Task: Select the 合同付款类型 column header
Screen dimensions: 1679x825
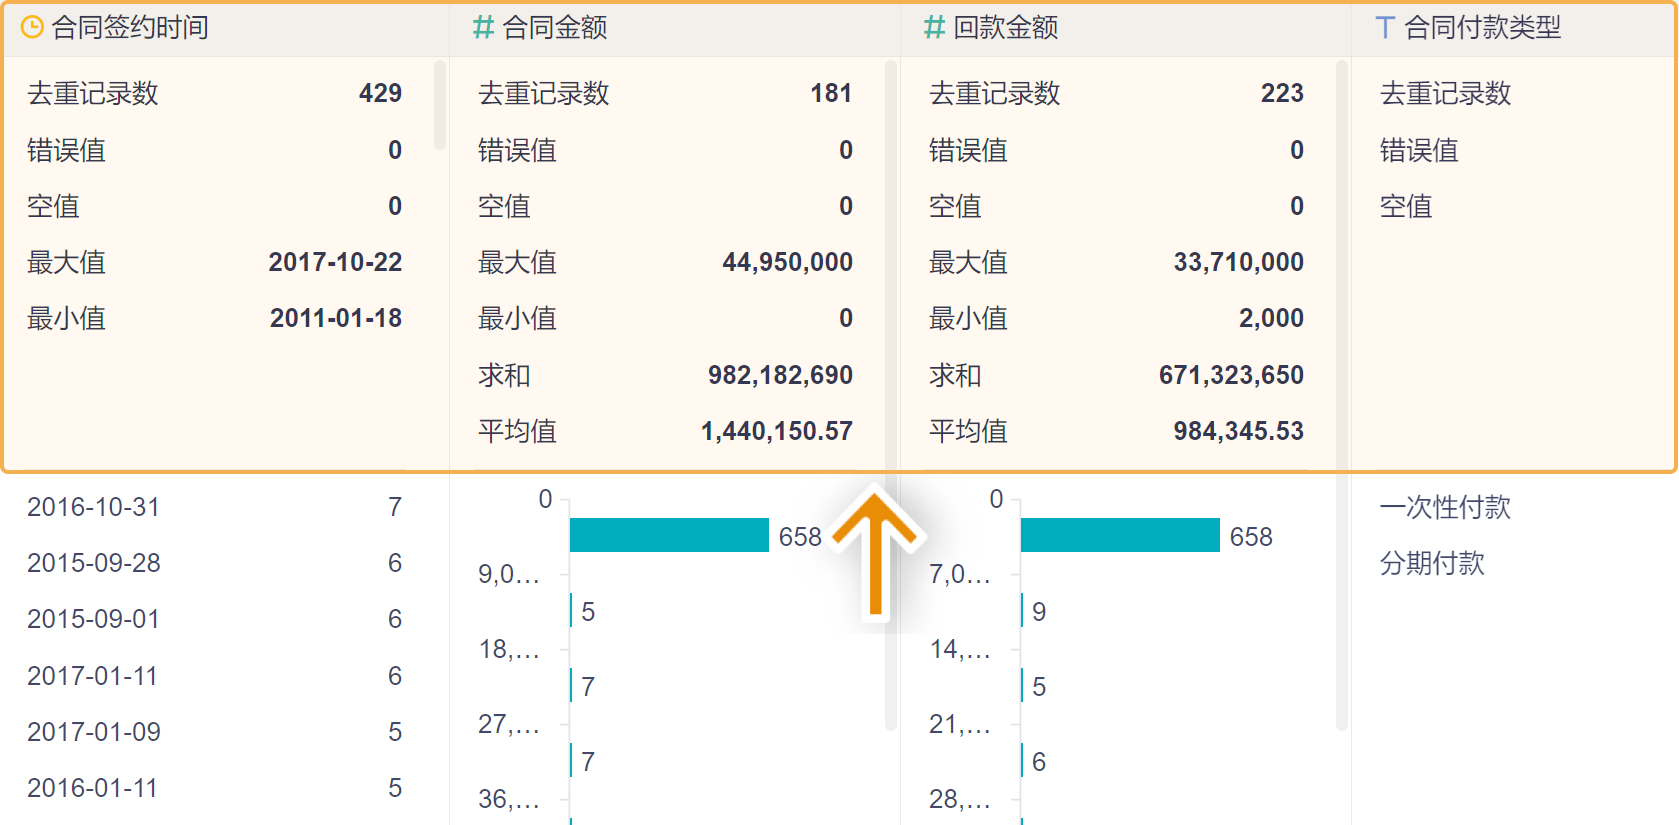Action: coord(1482,28)
